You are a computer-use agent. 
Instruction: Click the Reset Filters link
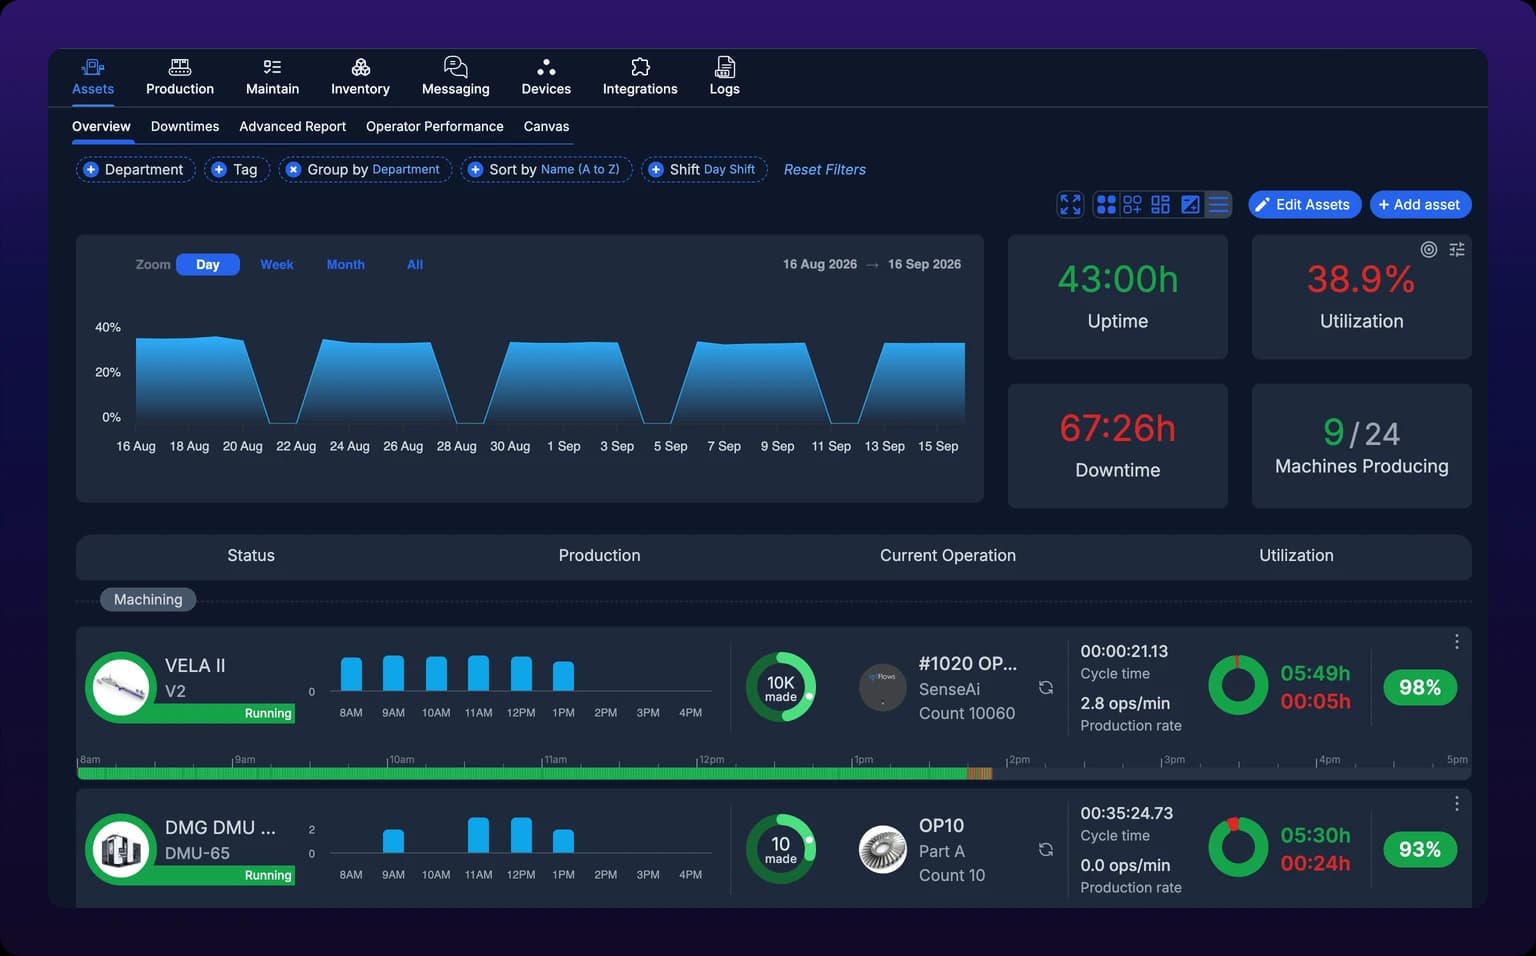825,169
